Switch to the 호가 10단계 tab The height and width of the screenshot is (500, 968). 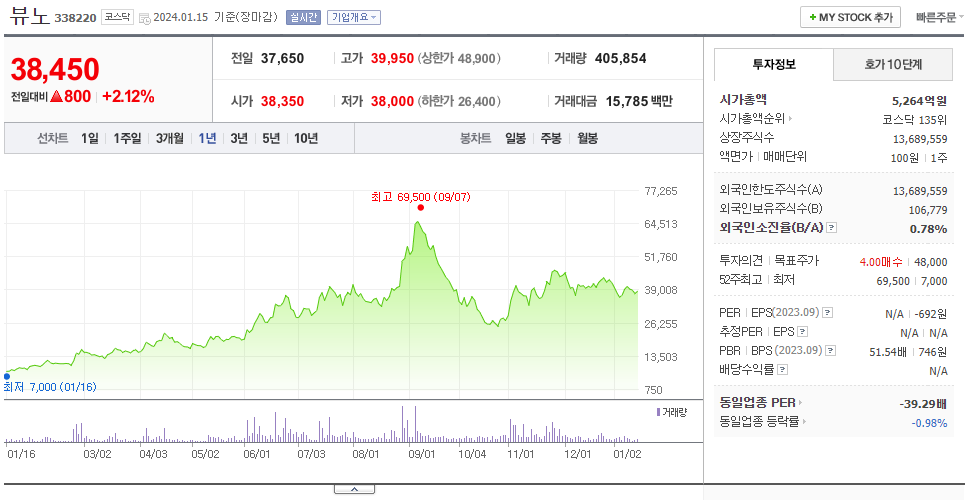point(893,64)
